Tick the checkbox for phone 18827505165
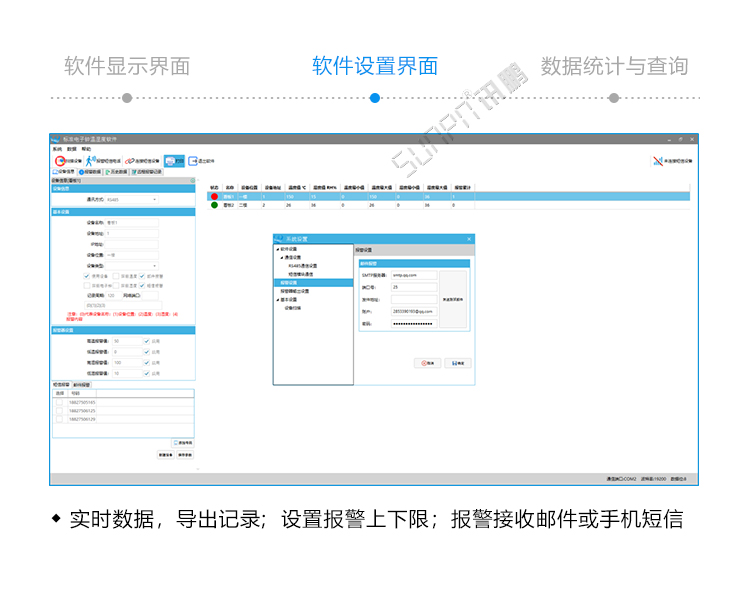 [x=59, y=402]
